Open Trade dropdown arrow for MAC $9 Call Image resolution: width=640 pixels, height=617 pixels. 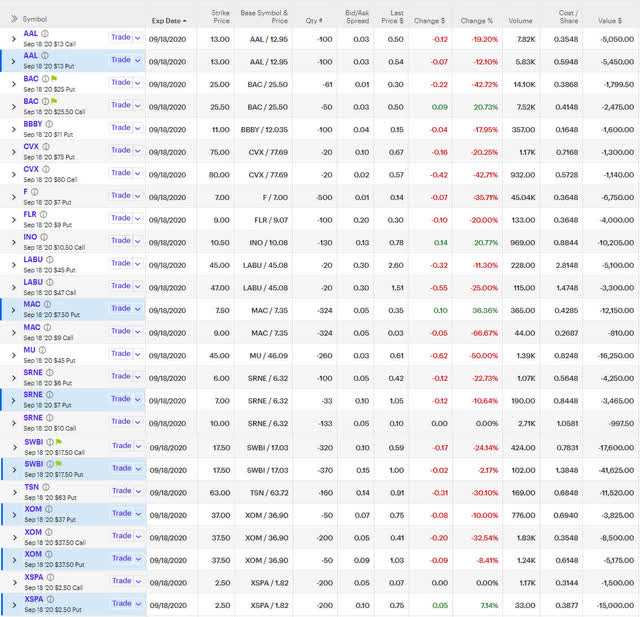click(138, 332)
